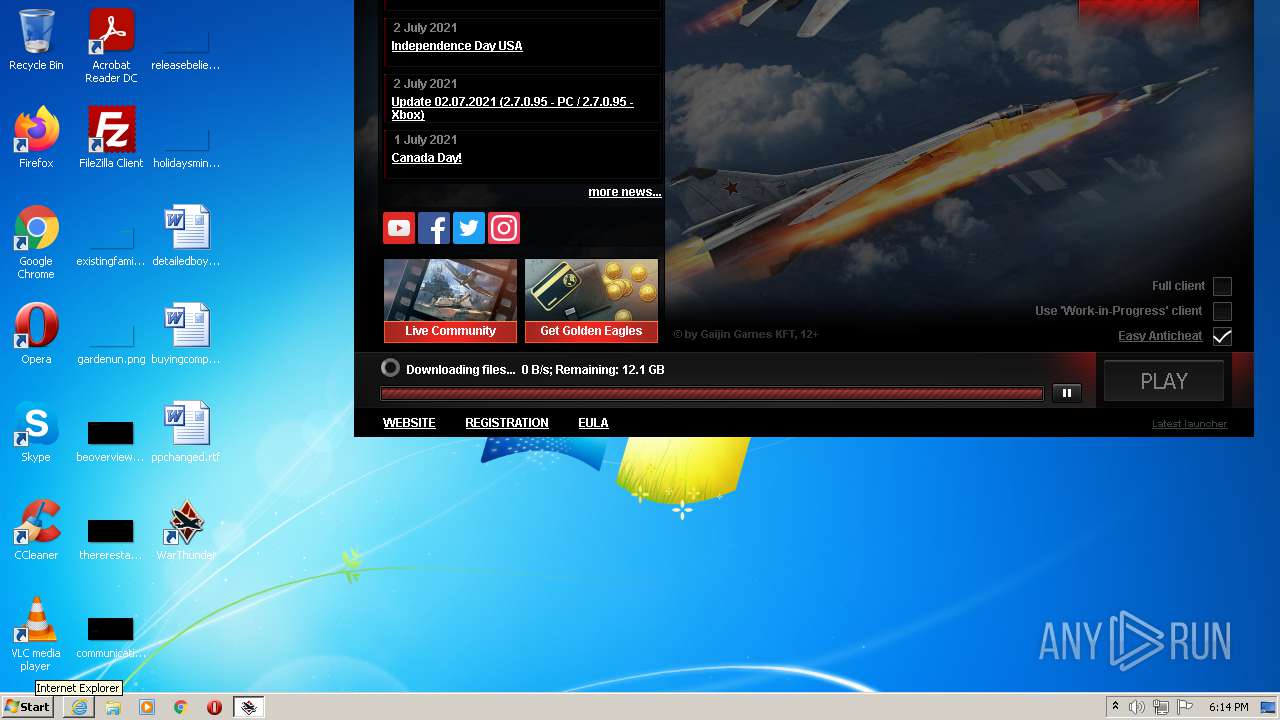
Task: Open the EULA link
Action: click(x=593, y=423)
